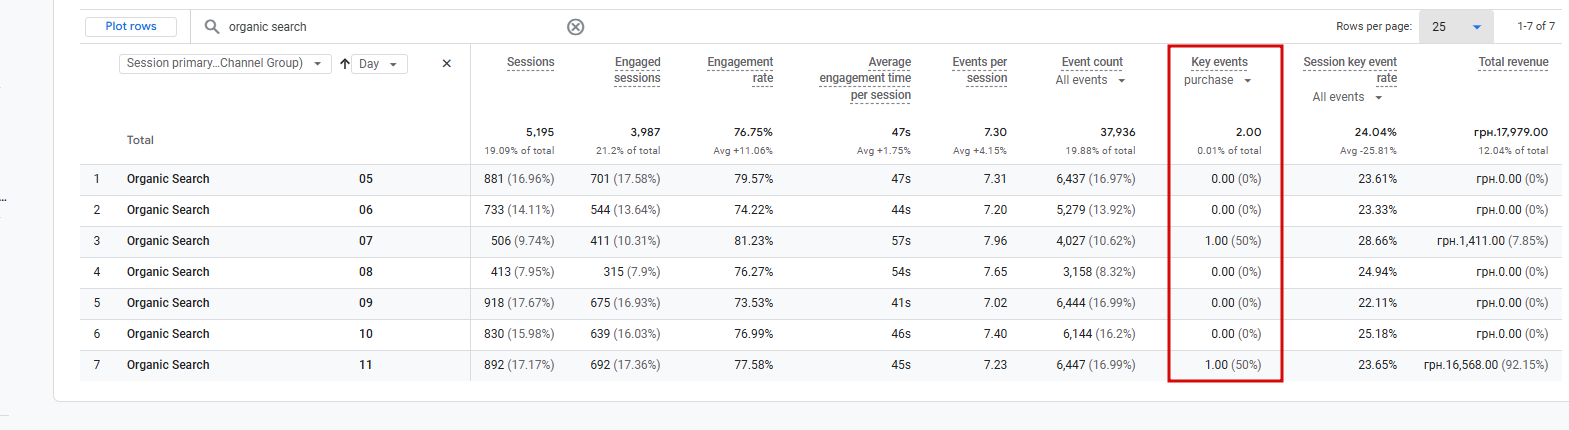Open the Rows per page dropdown
This screenshot has width=1569, height=430.
1455,27
